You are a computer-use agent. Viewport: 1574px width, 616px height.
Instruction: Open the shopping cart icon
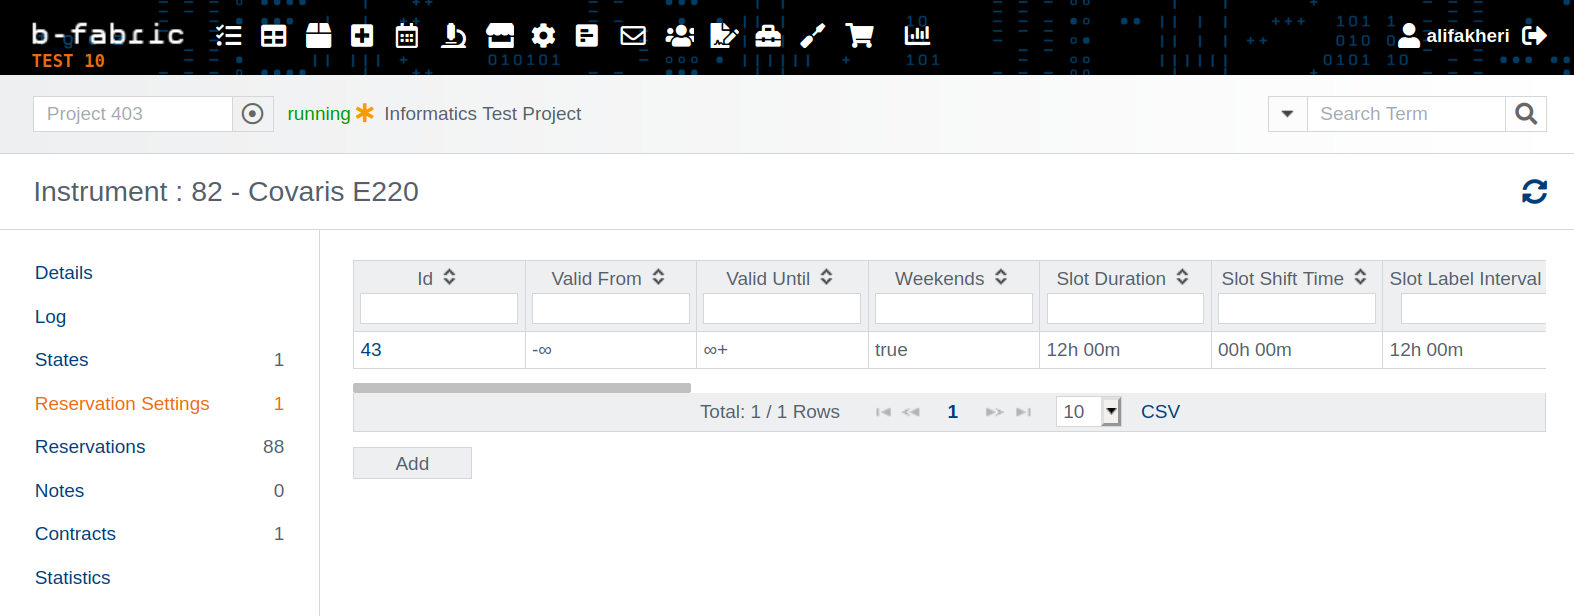[859, 36]
